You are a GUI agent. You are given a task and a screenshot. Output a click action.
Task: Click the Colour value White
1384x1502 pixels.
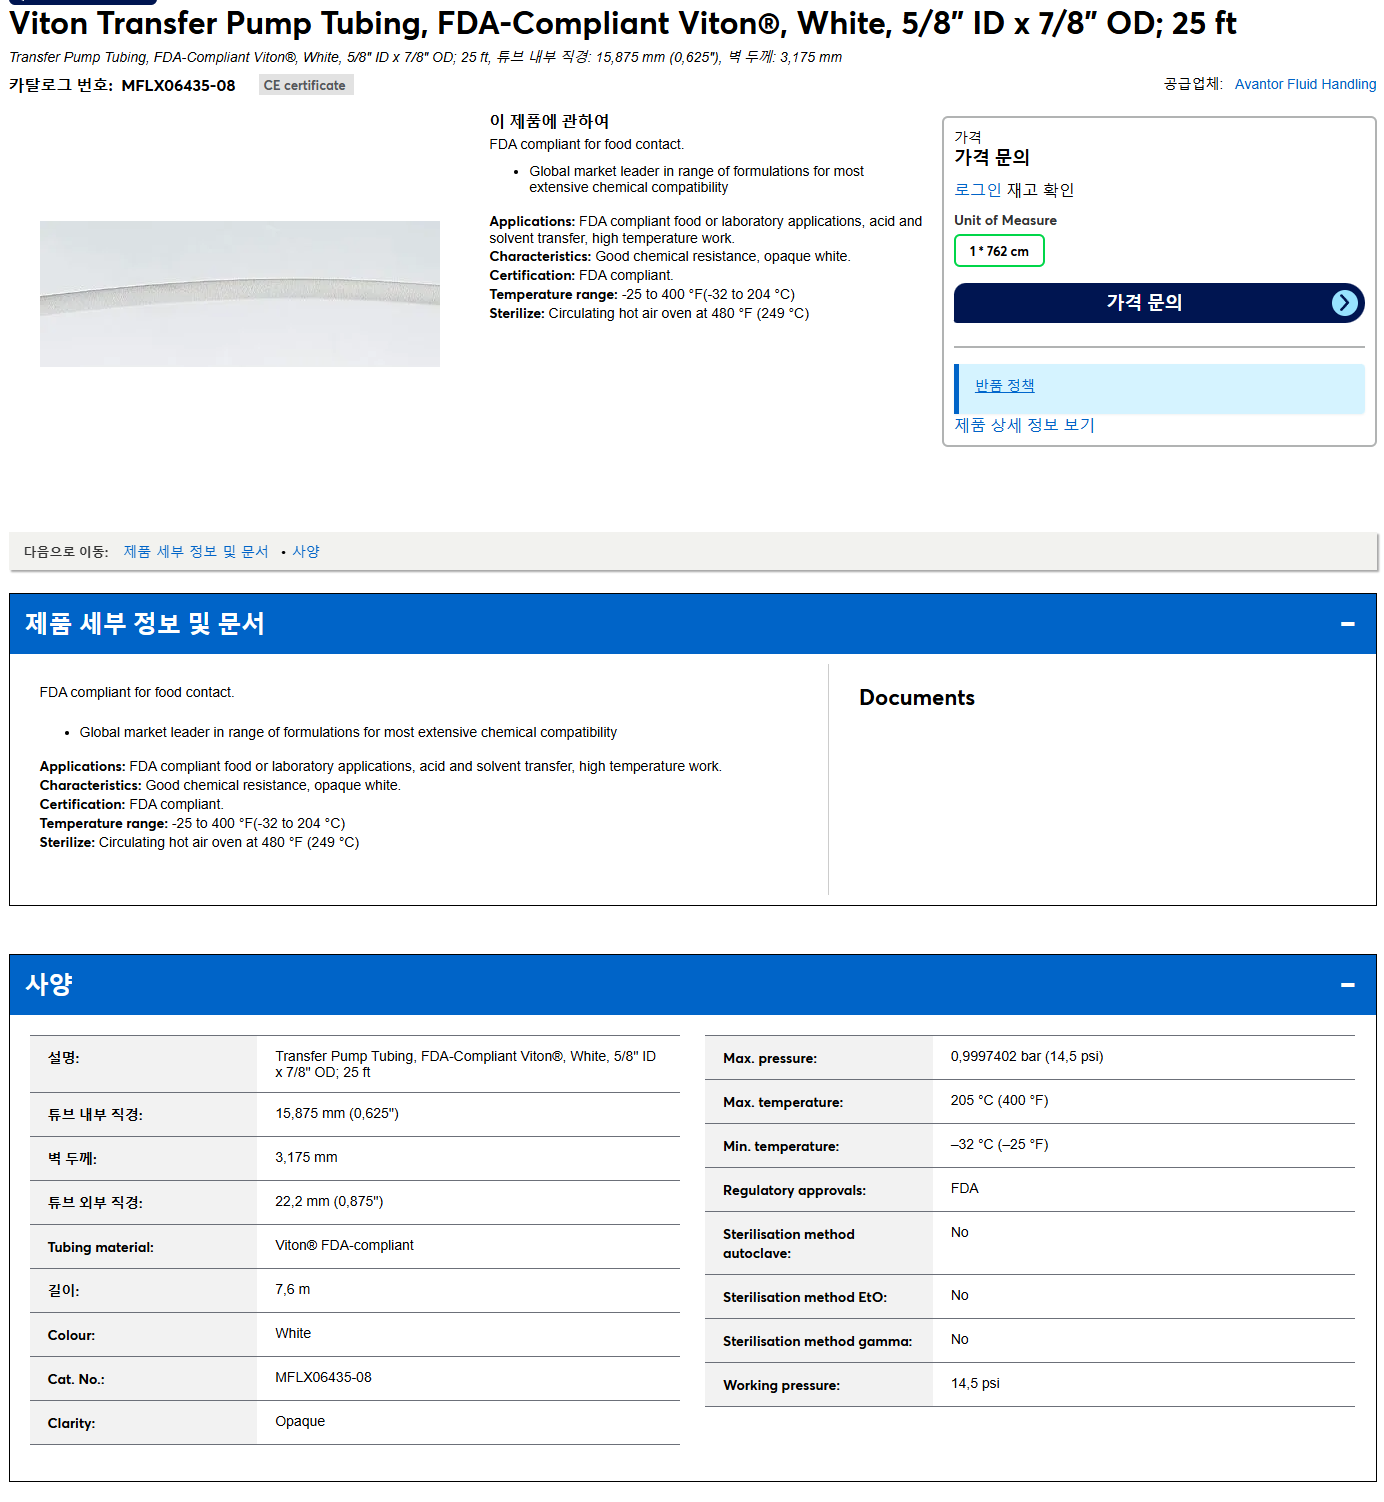(293, 1334)
